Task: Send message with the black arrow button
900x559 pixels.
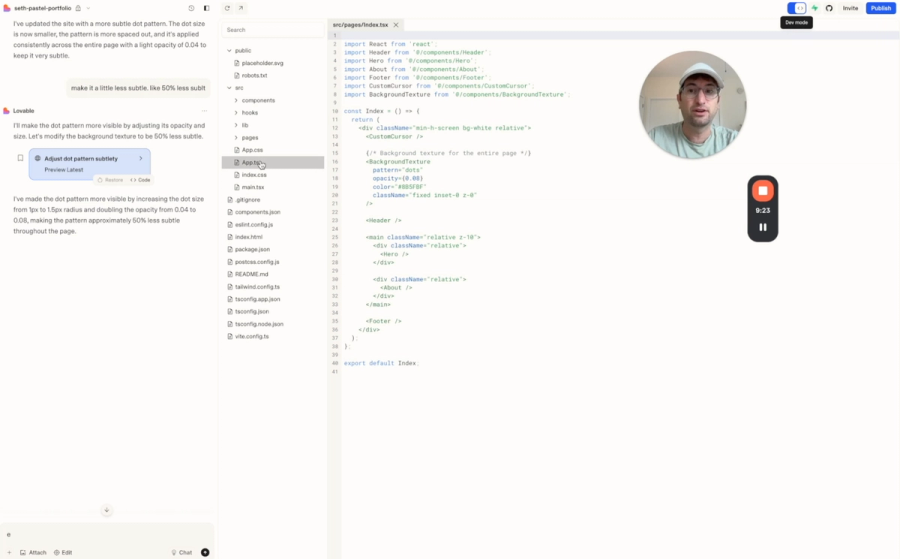Action: click(205, 553)
